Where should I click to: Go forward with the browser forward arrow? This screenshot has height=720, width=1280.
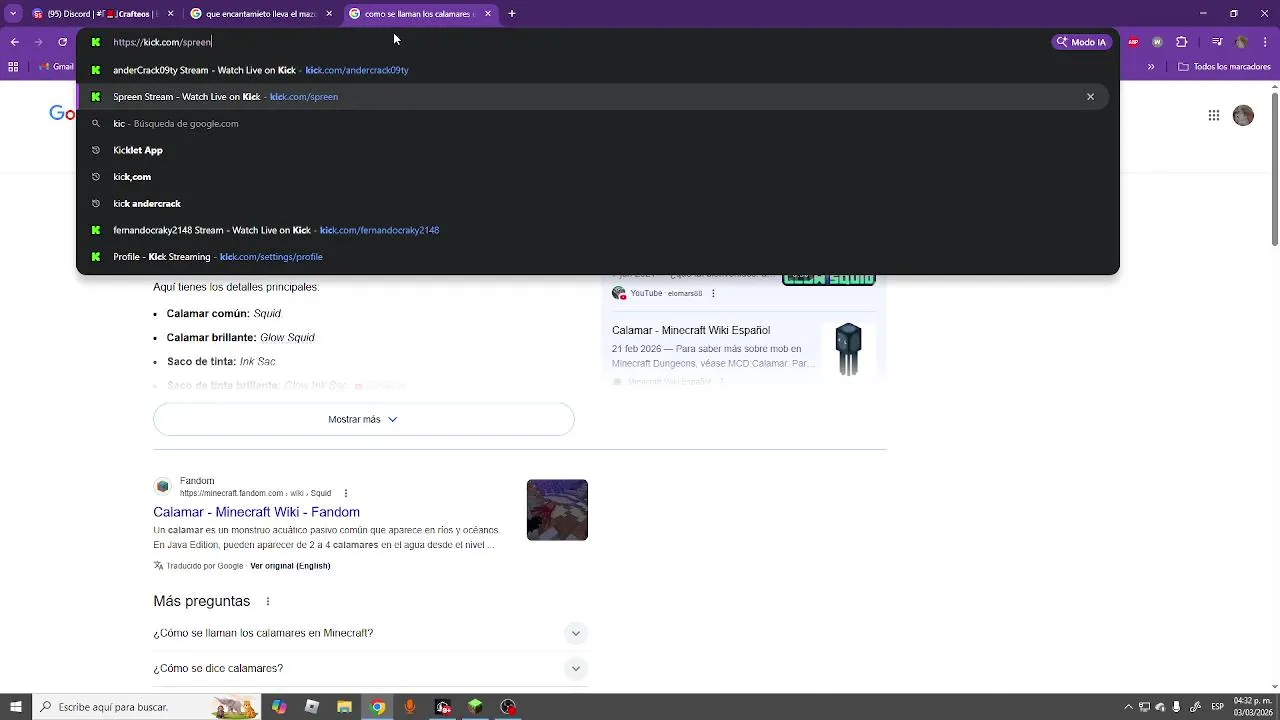(x=38, y=42)
